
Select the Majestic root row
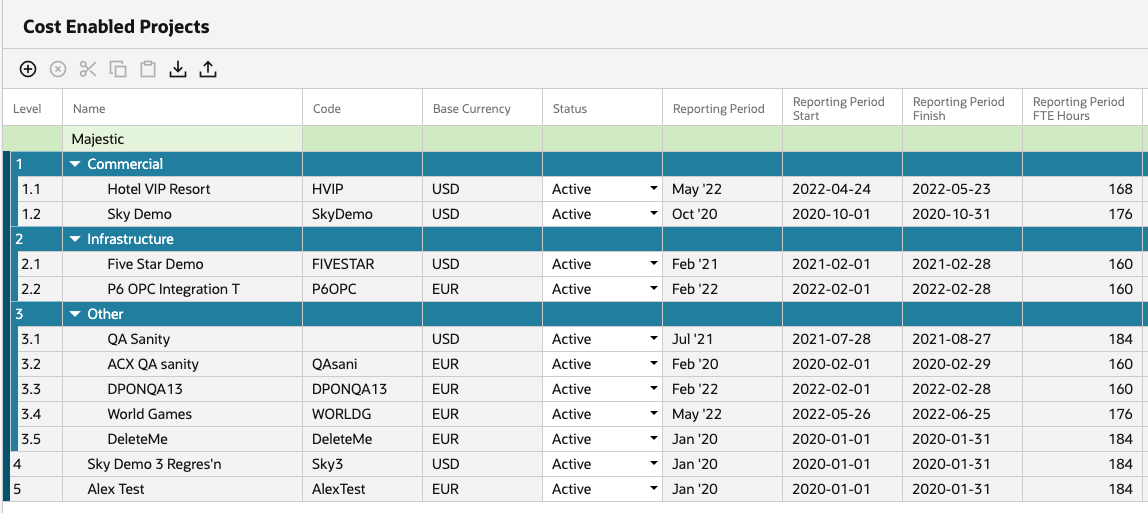pyautogui.click(x=574, y=138)
